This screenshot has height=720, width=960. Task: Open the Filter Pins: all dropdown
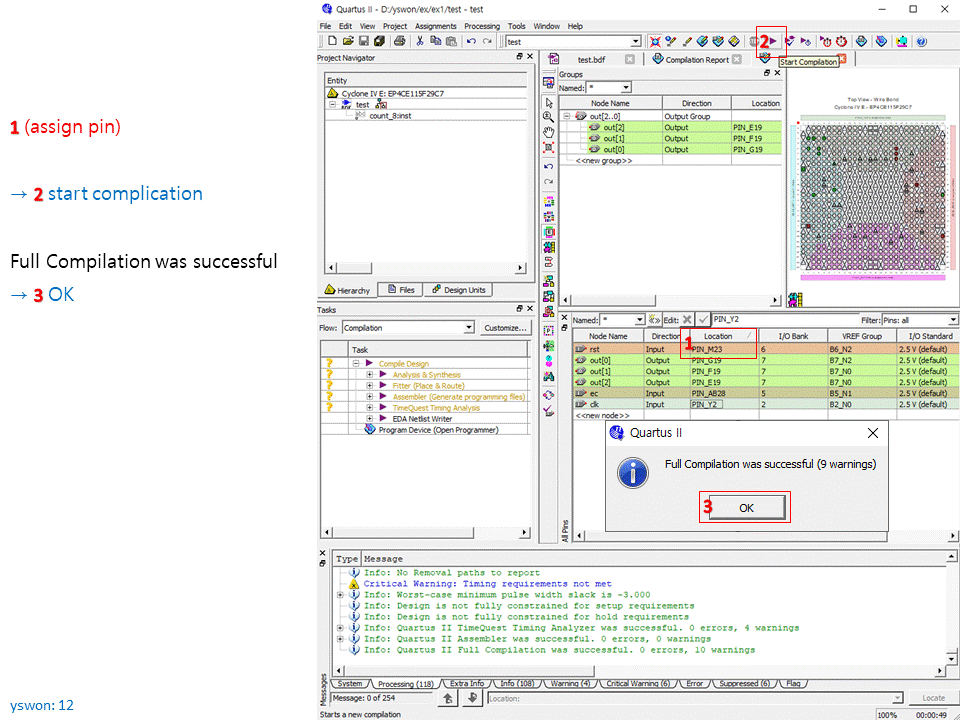tap(953, 320)
